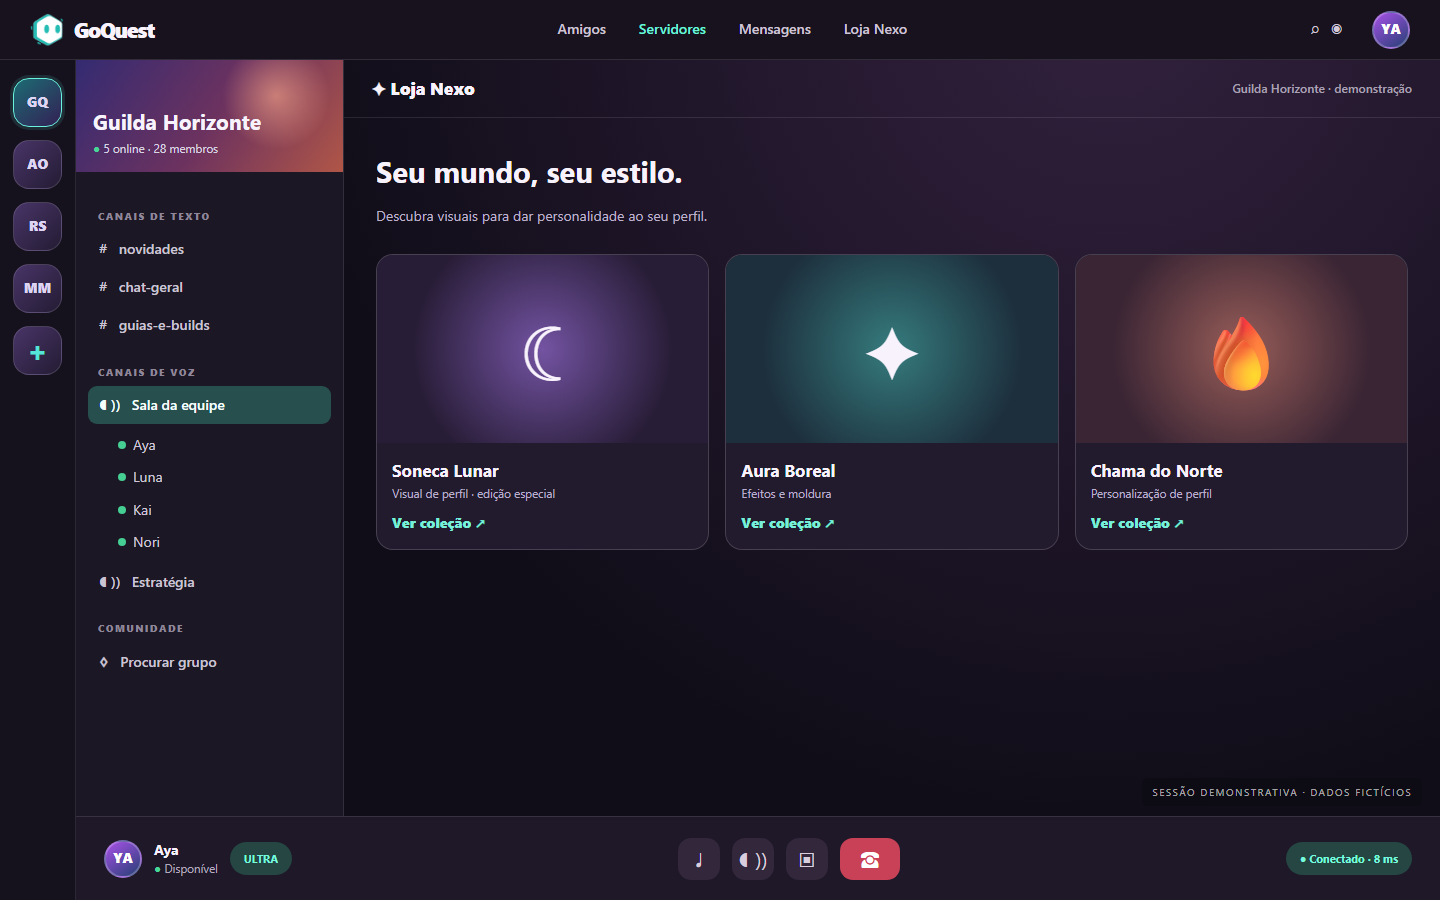Click Ver coleção link for Aura Boreal

click(x=787, y=523)
